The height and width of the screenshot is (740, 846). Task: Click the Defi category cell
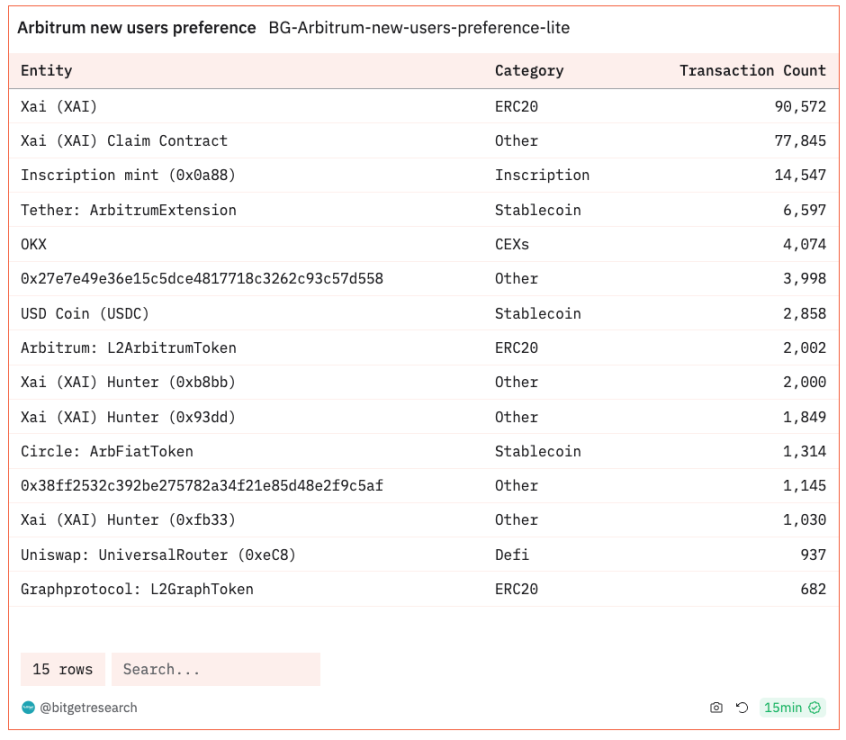(x=512, y=554)
